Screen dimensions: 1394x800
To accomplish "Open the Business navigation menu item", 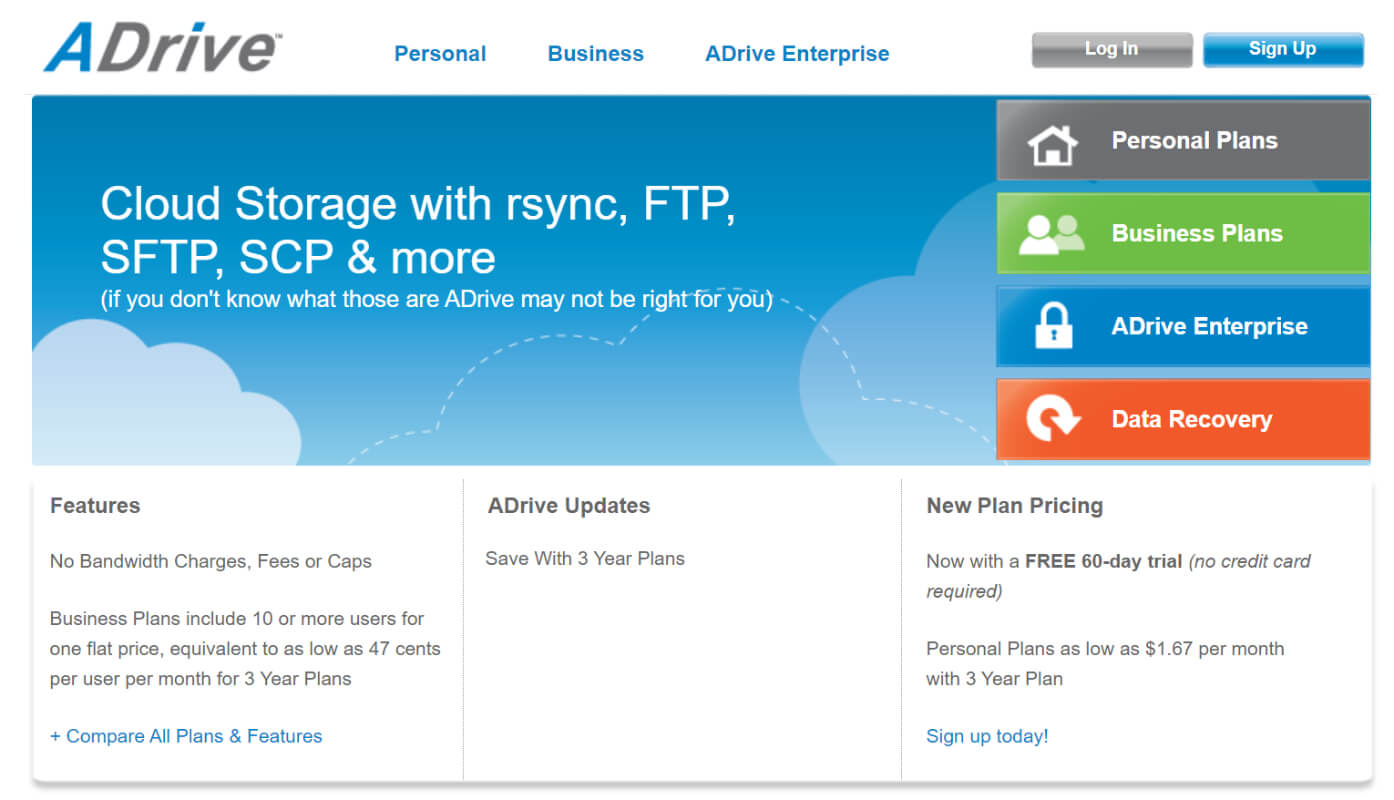I will pos(596,54).
